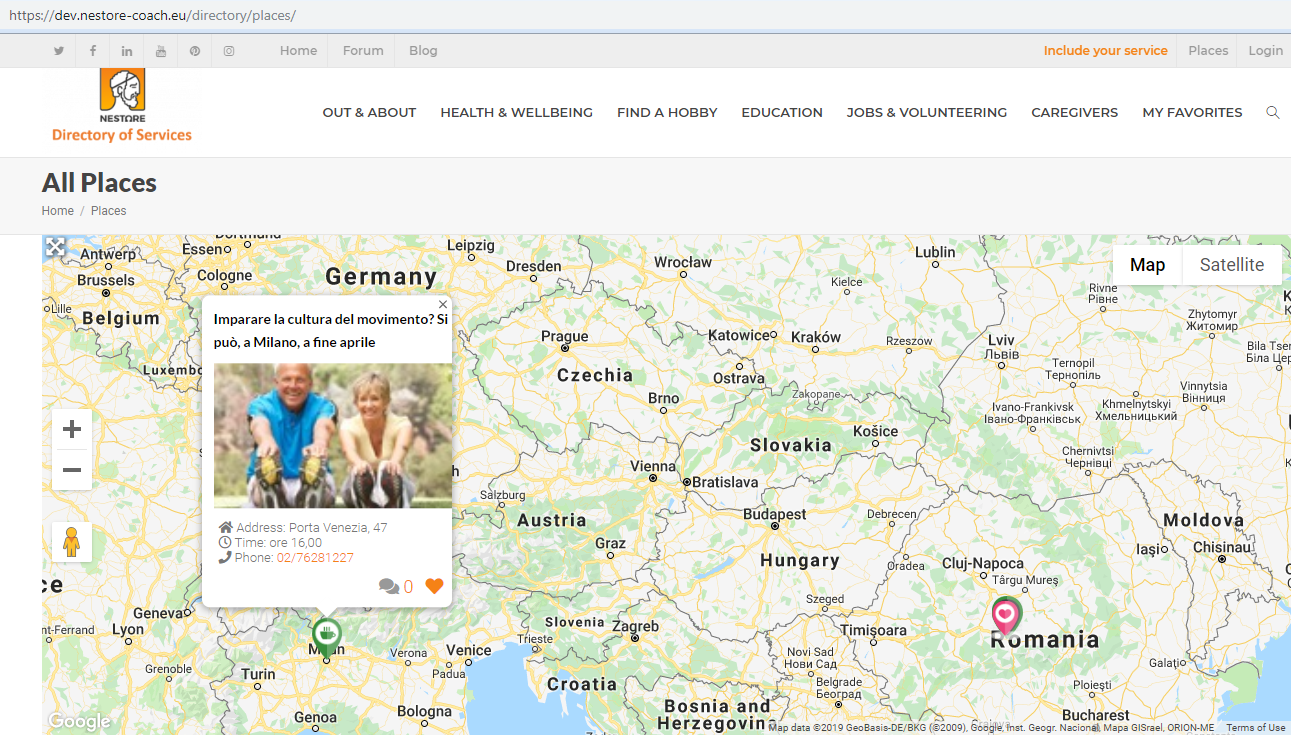
Task: Click the orange heart favorite icon
Action: pyautogui.click(x=434, y=586)
